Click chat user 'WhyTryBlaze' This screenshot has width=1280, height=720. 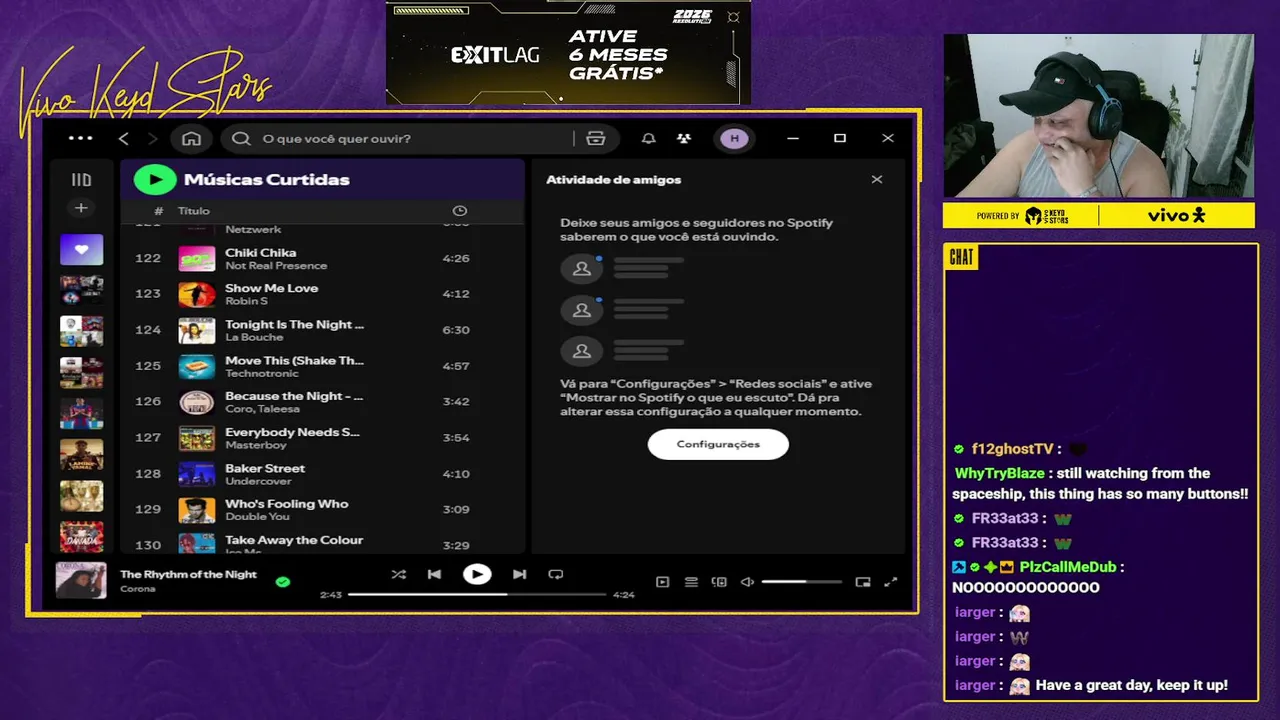999,473
